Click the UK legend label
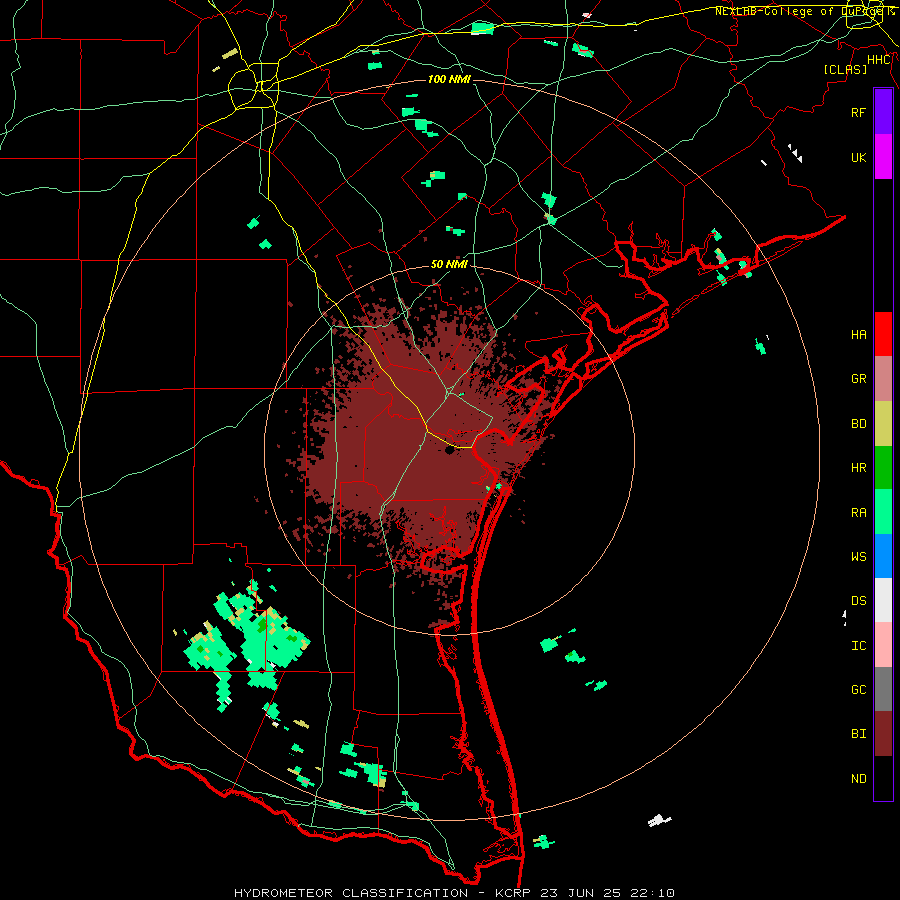Screen dimensions: 900x900 (859, 157)
